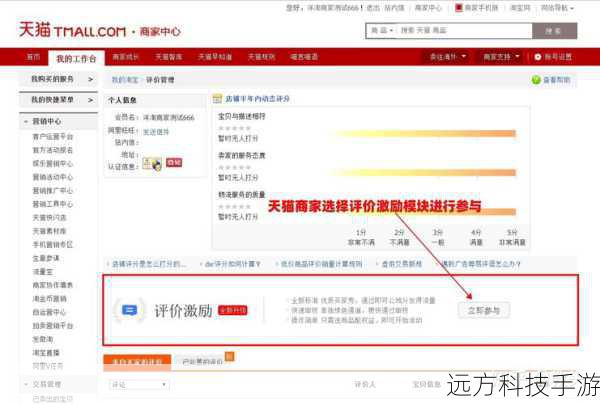Click the grey search button
This screenshot has height=404, width=600.
point(554,31)
